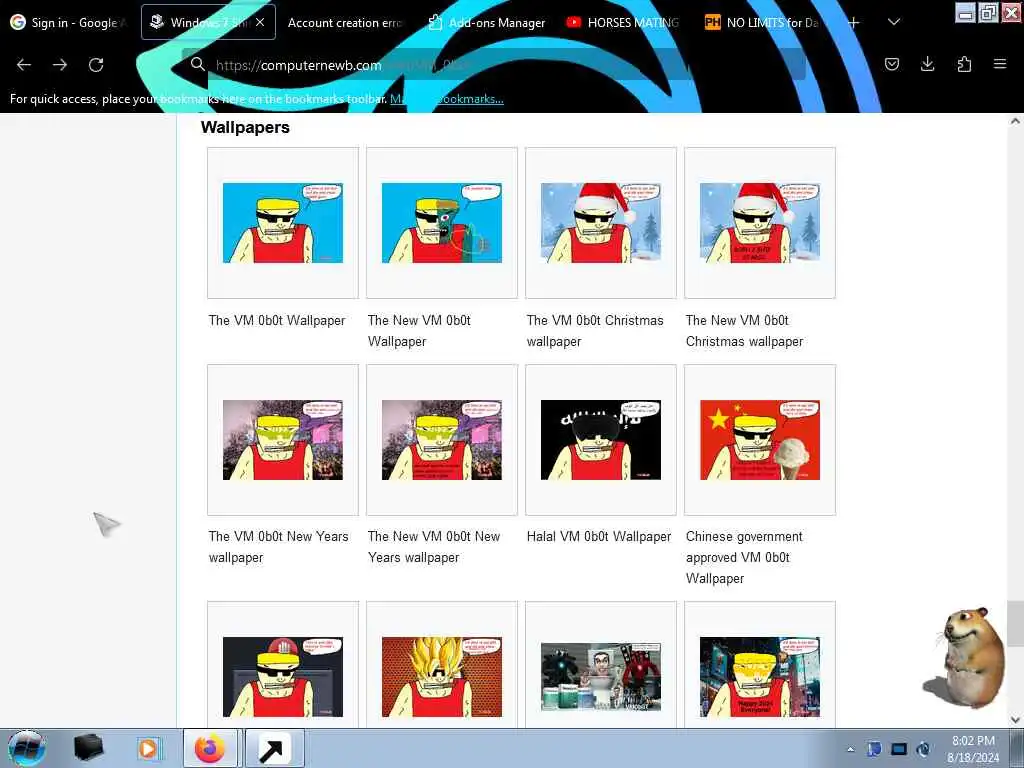
Task: Click 'The VM 0b0t Christmas wallpaper' caption
Action: click(595, 331)
